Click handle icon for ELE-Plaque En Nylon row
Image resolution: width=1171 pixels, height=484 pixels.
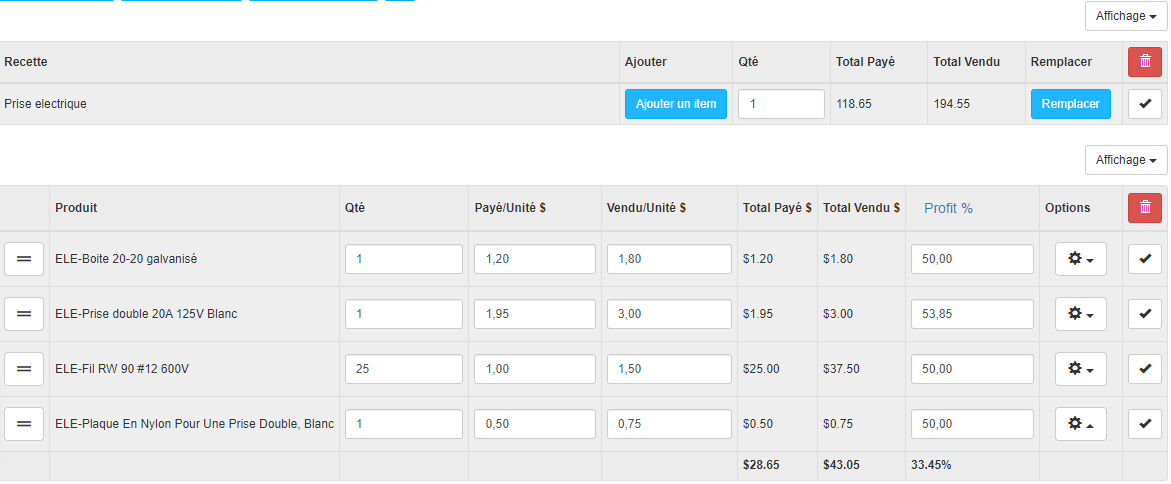24,424
